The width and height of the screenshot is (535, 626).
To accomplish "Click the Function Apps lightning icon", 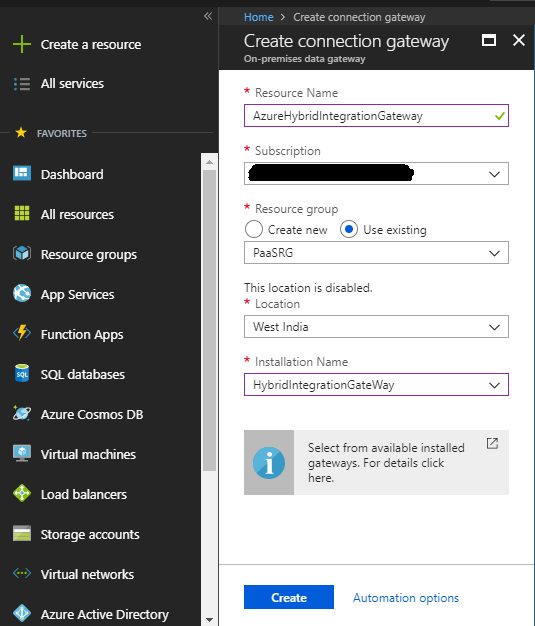I will [22, 333].
